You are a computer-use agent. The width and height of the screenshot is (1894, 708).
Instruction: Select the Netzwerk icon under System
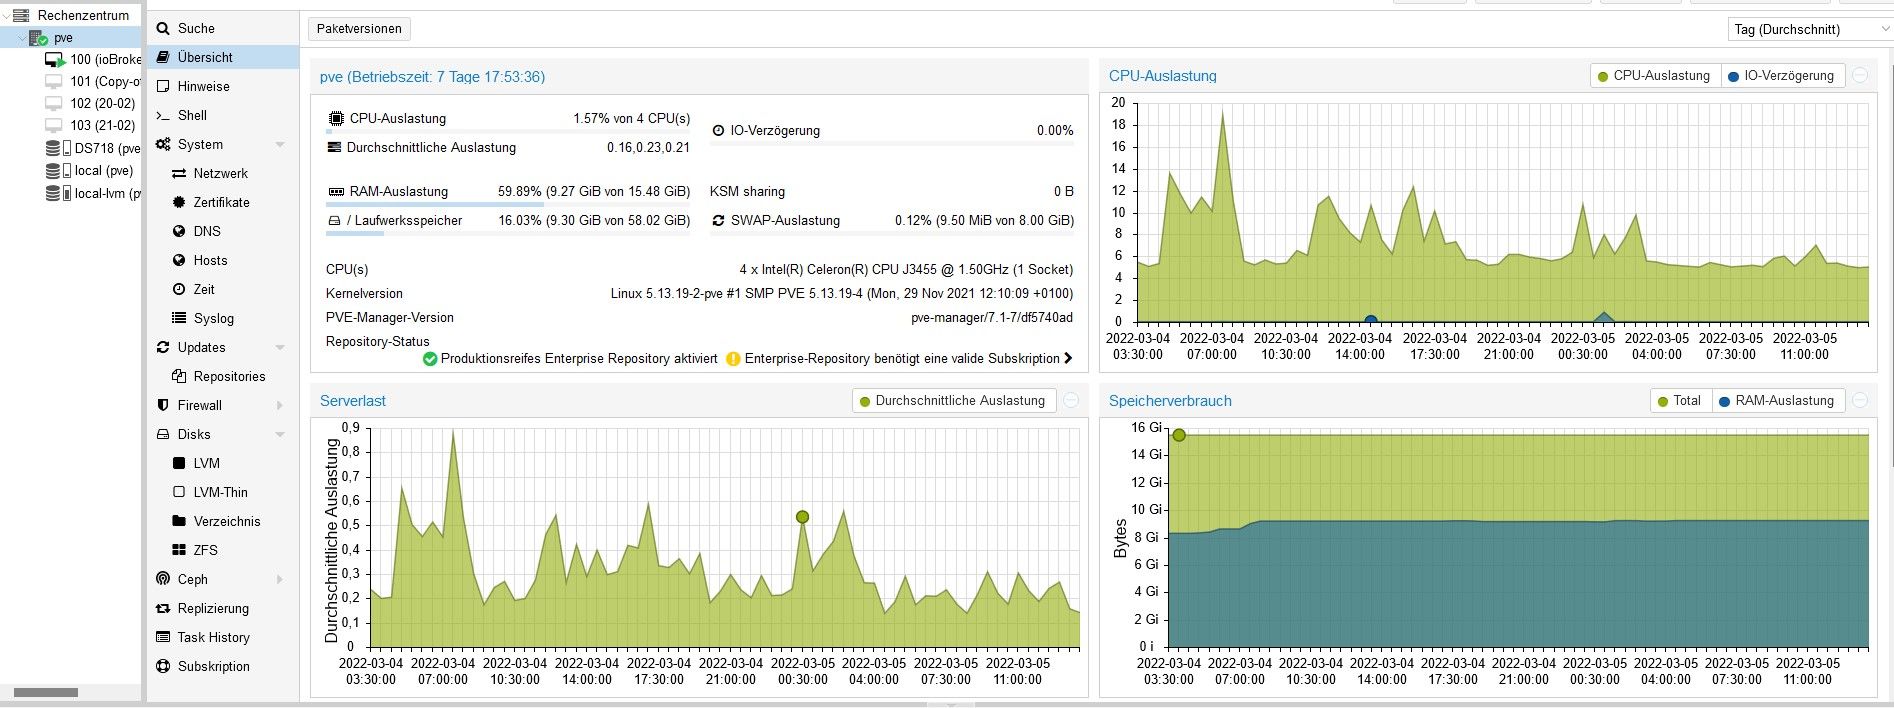pyautogui.click(x=179, y=173)
